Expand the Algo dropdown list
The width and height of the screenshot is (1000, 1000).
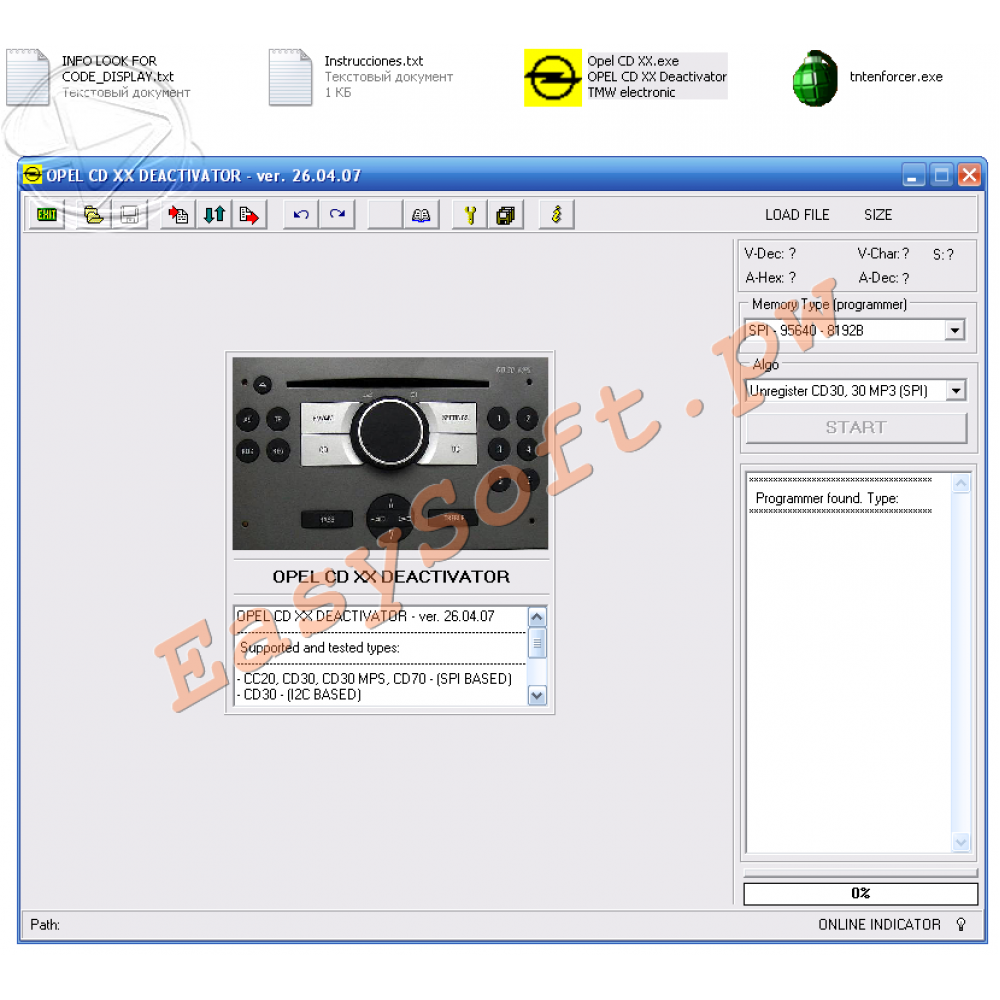(955, 390)
